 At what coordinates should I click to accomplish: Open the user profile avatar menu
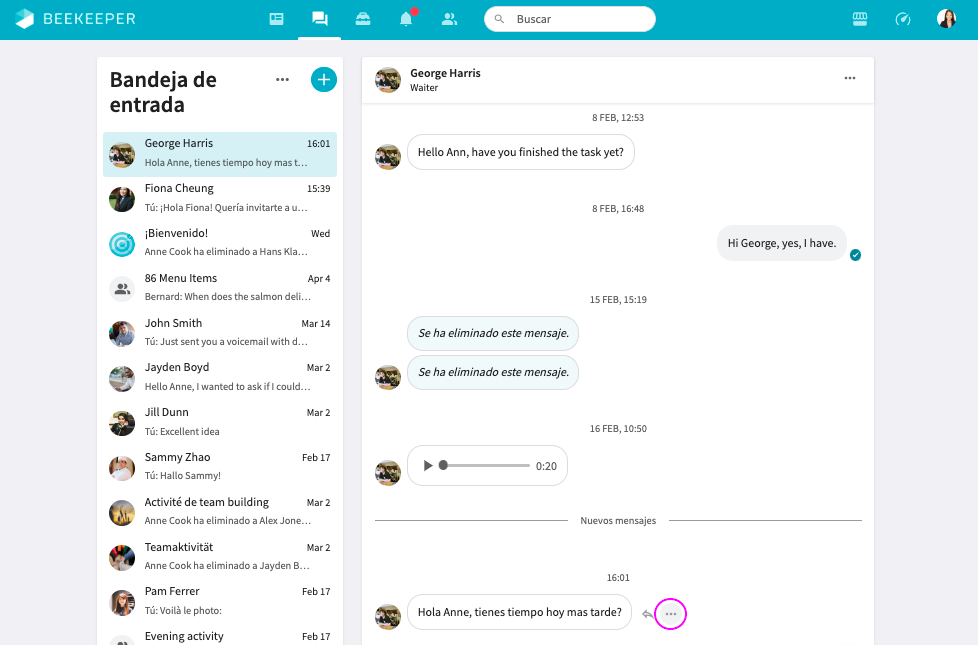tap(946, 19)
